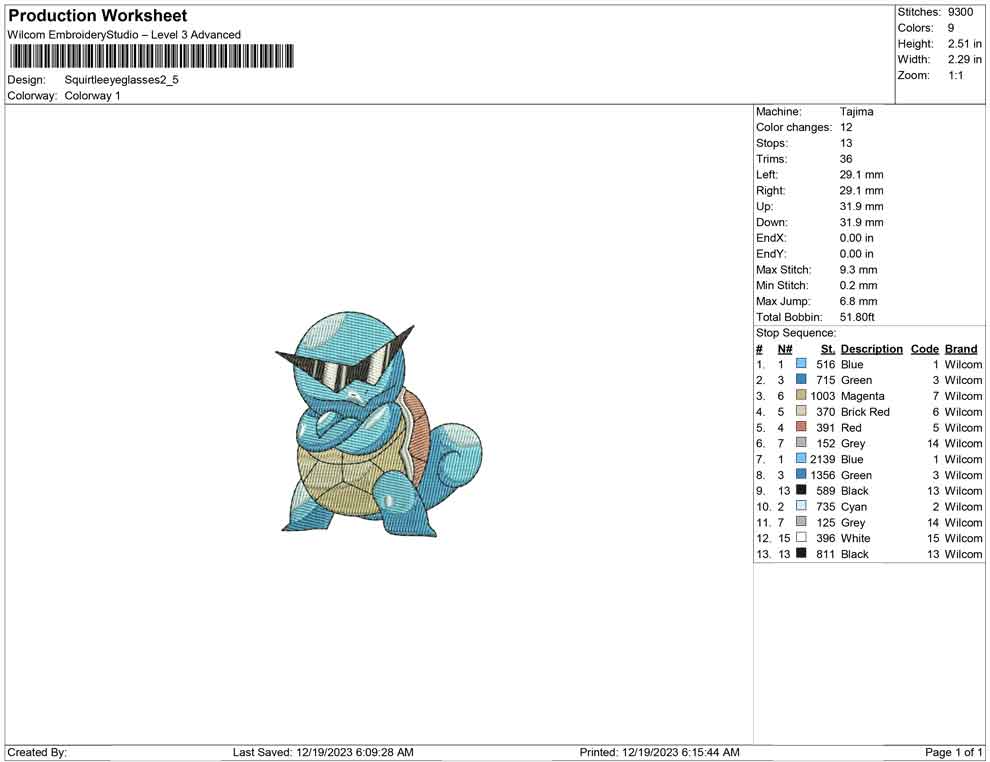The height and width of the screenshot is (762, 990).
Task: Click the 'Brand' column header
Action: (x=961, y=349)
